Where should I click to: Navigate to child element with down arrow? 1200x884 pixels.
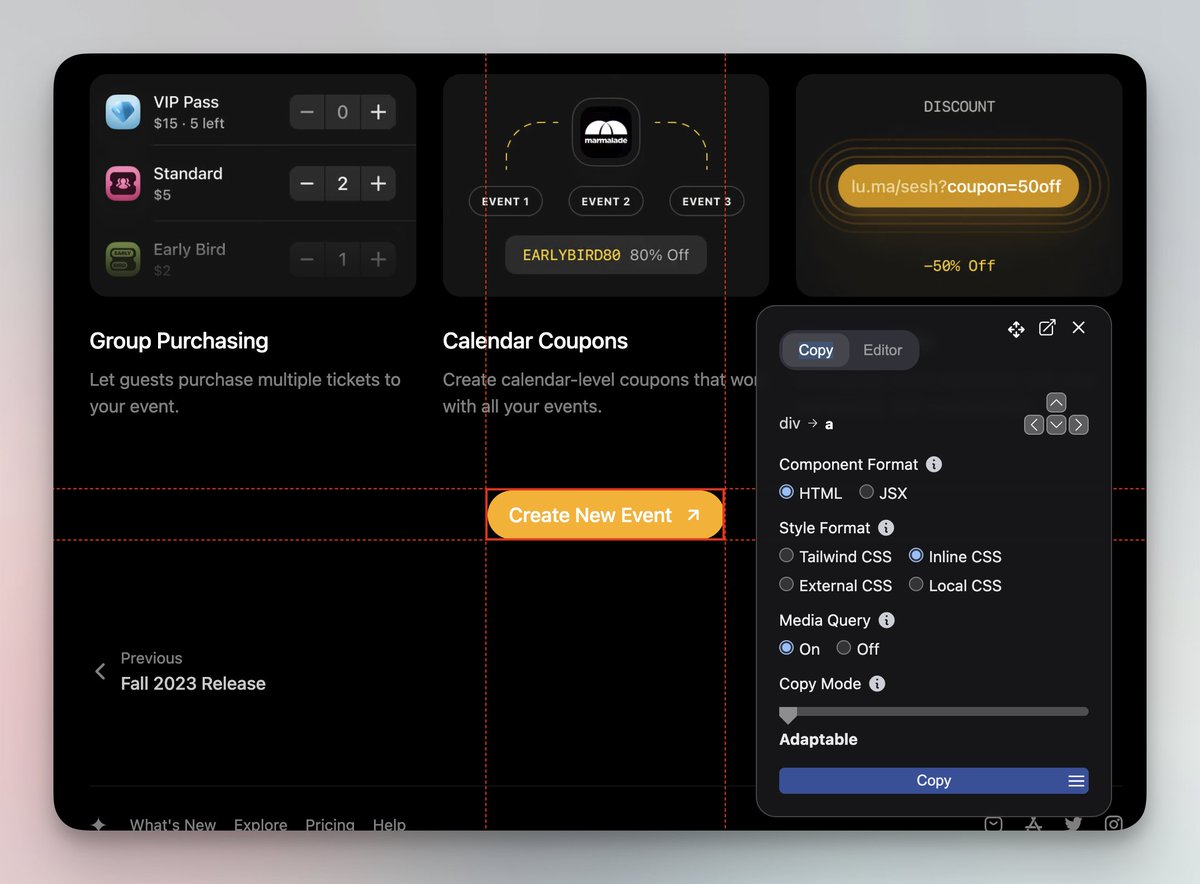pyautogui.click(x=1056, y=425)
